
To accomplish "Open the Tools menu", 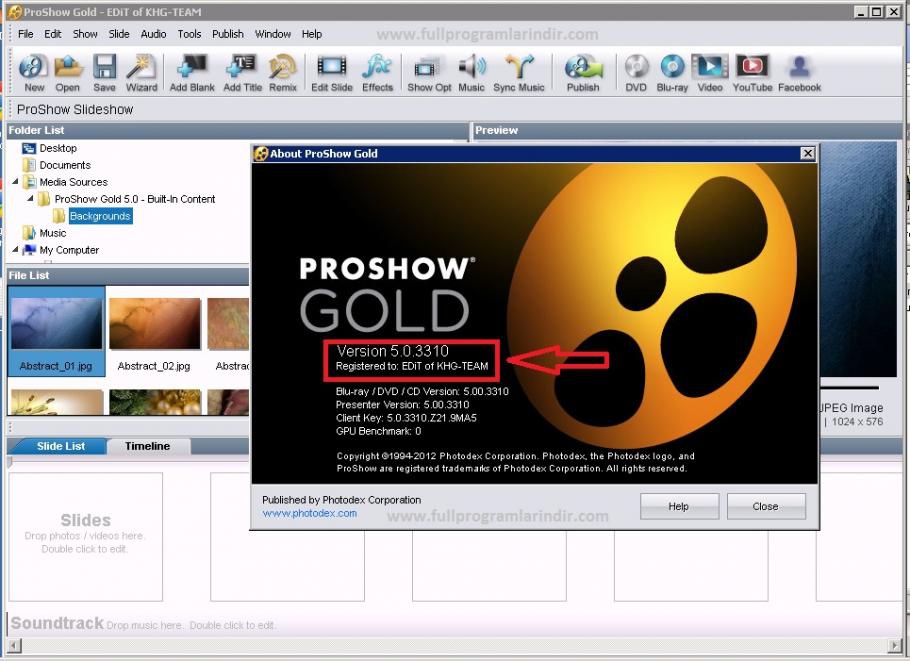I will coord(189,34).
